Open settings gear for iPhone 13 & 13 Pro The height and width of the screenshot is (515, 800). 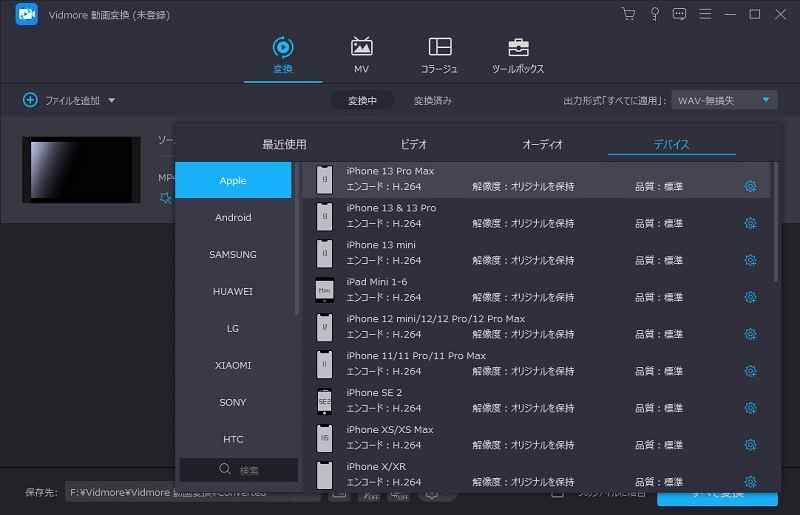click(750, 223)
